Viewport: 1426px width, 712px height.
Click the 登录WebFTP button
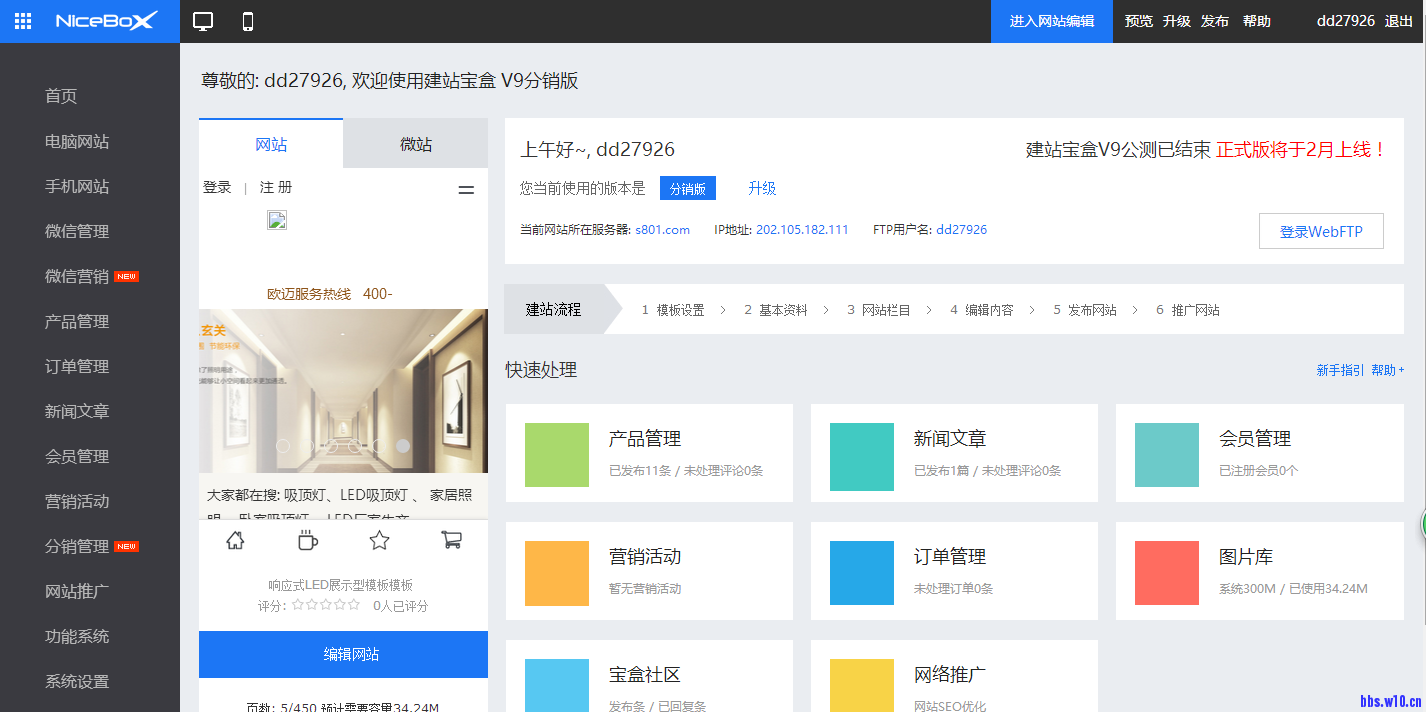1321,231
